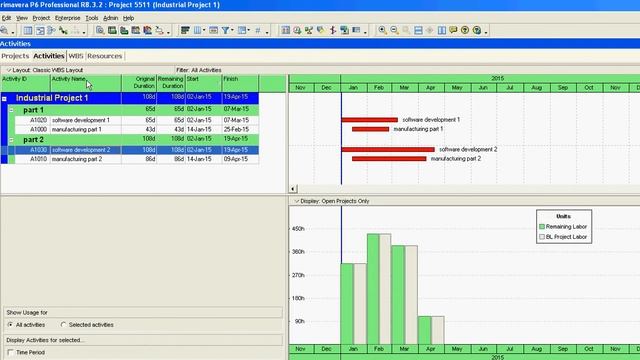Show the Resource Usage Spreadsheet icon

tap(136, 30)
